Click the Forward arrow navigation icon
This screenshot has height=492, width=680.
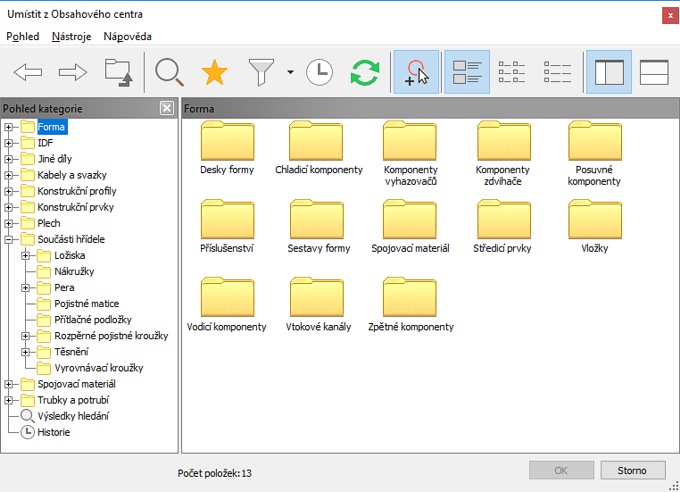coord(73,72)
